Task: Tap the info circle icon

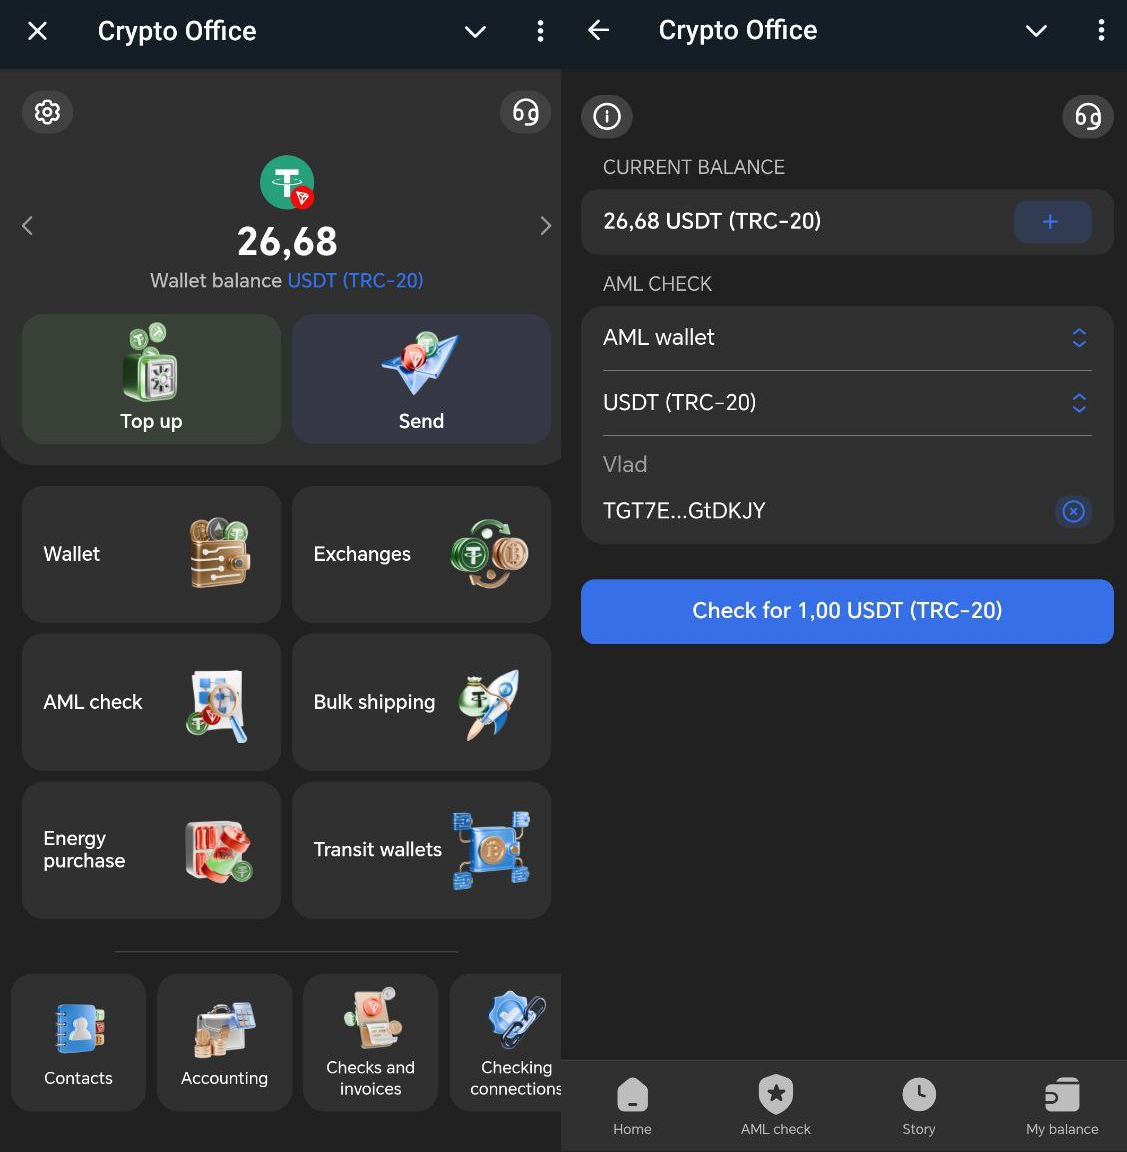Action: pyautogui.click(x=607, y=116)
